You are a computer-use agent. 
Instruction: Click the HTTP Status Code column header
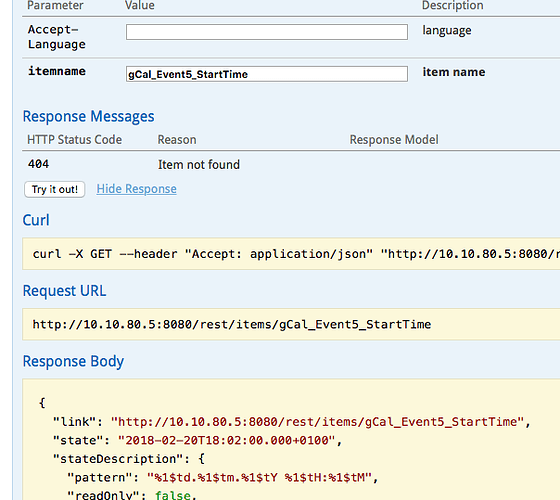coord(75,140)
